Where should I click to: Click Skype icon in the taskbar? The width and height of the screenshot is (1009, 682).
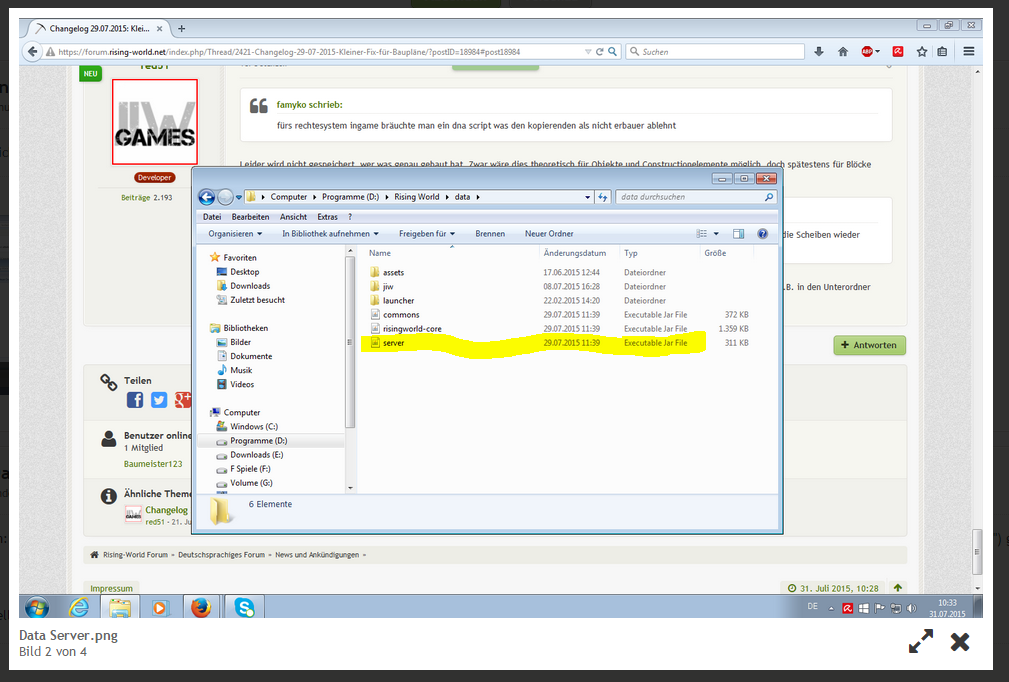click(x=244, y=607)
